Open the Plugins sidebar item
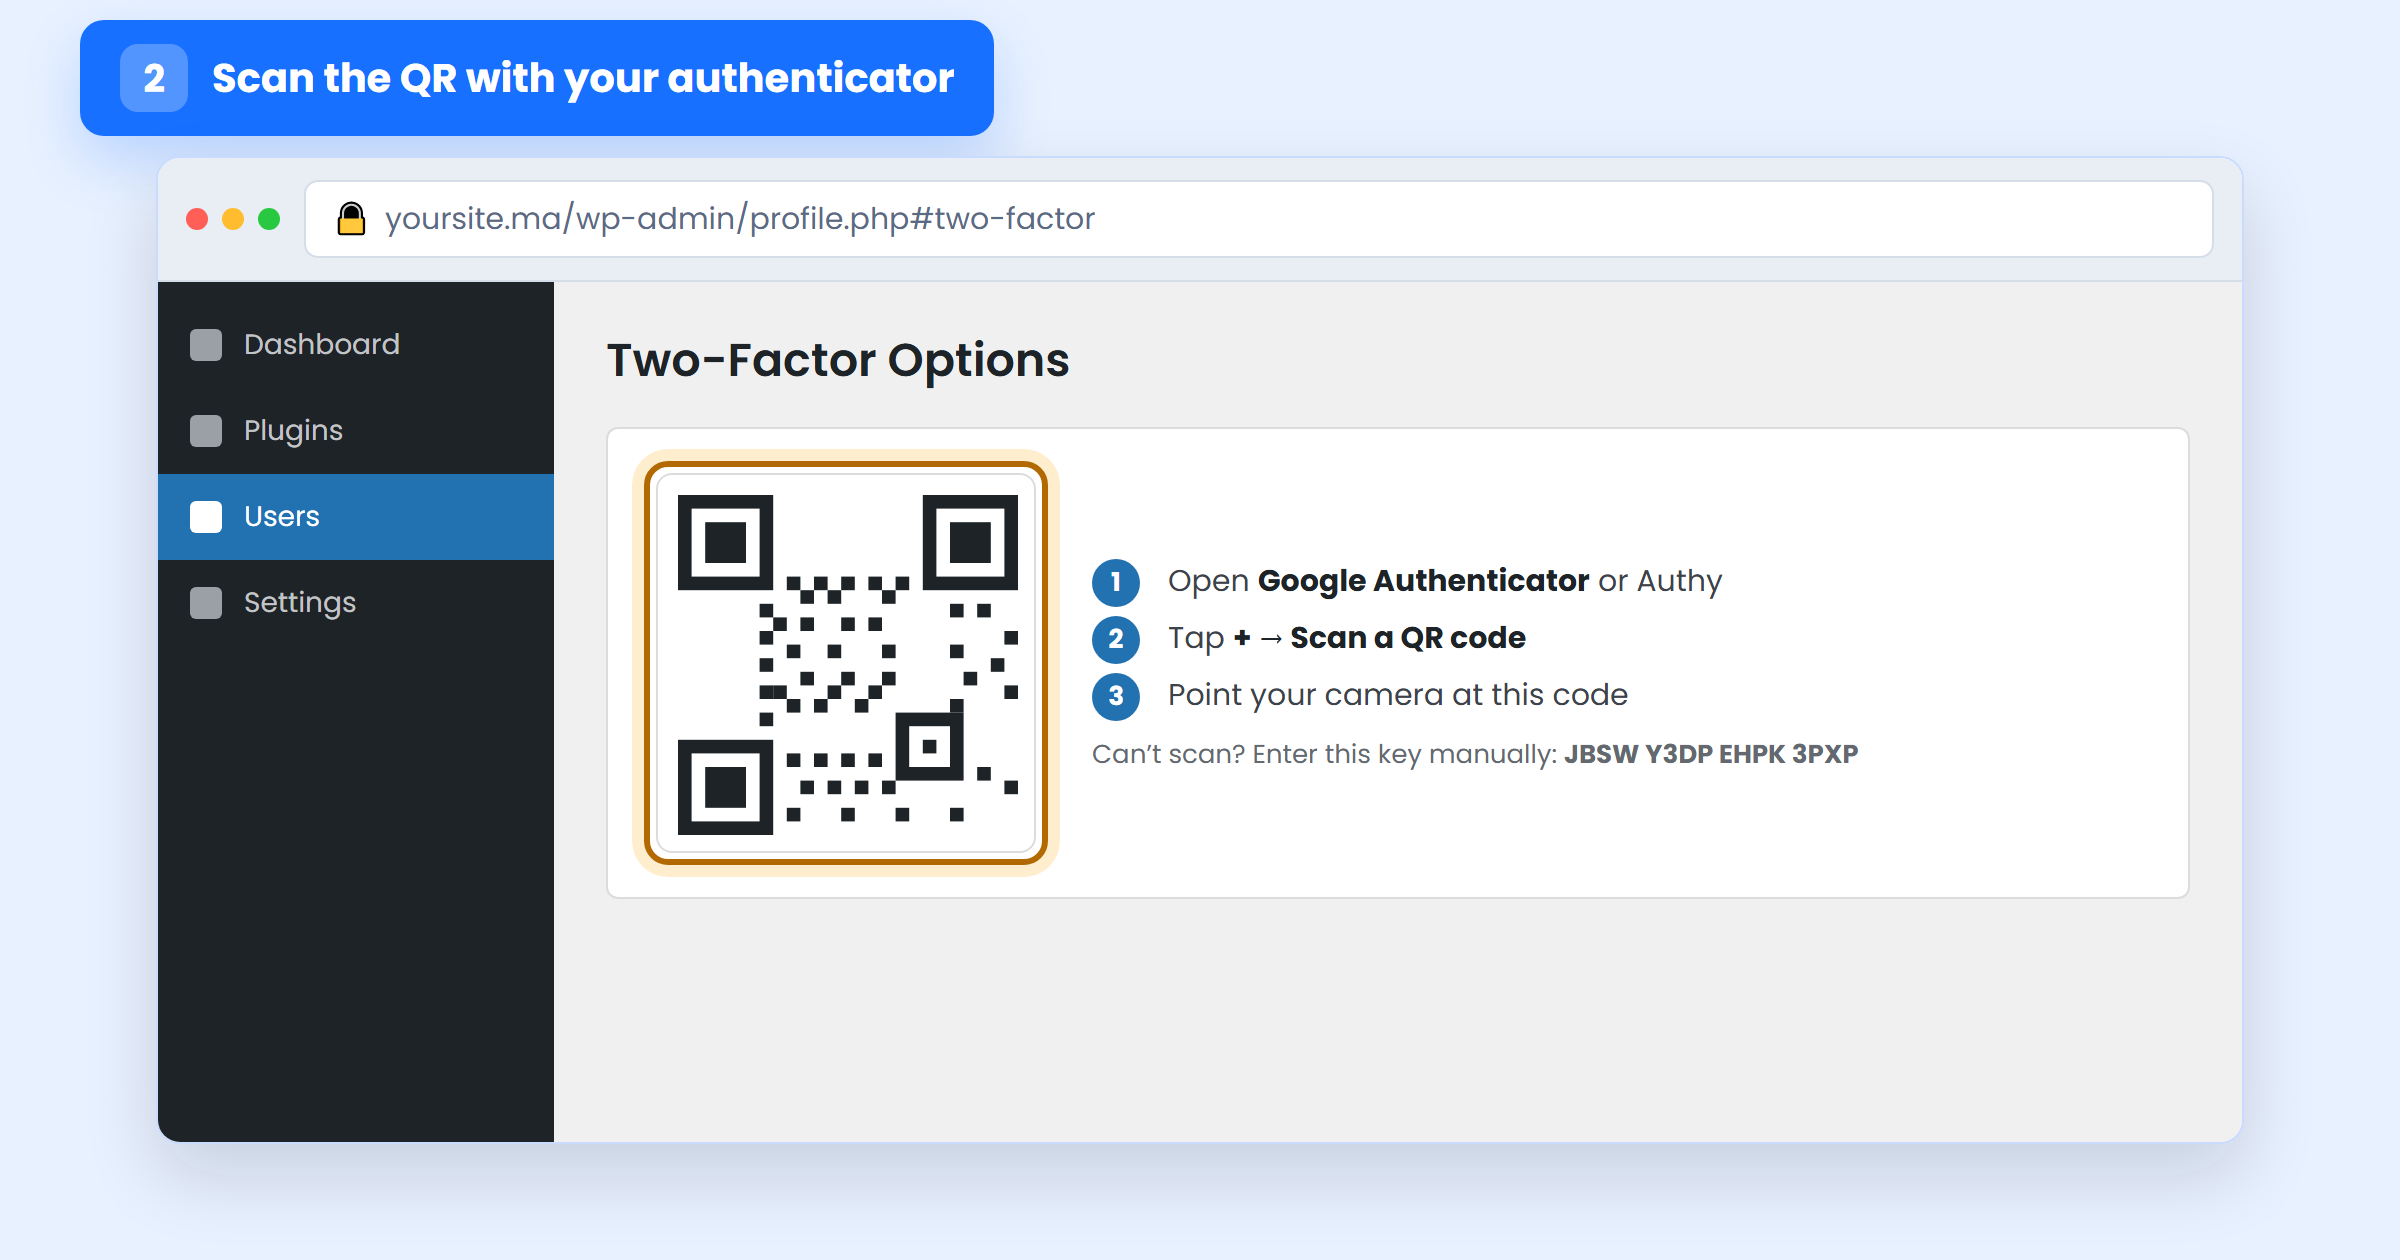Image resolution: width=2400 pixels, height=1260 pixels. pos(356,430)
